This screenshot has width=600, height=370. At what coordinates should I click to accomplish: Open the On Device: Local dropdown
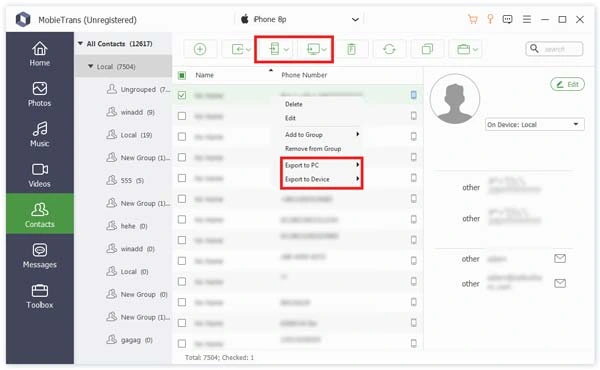(535, 124)
